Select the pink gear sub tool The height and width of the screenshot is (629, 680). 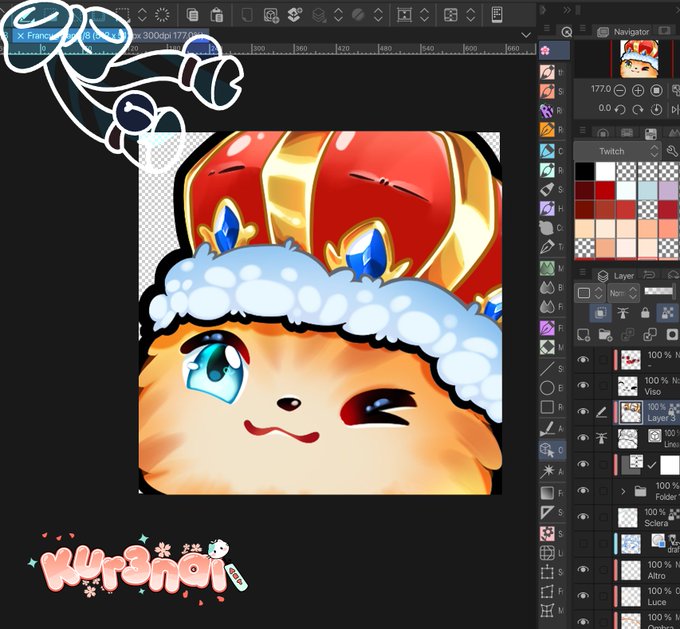click(547, 533)
